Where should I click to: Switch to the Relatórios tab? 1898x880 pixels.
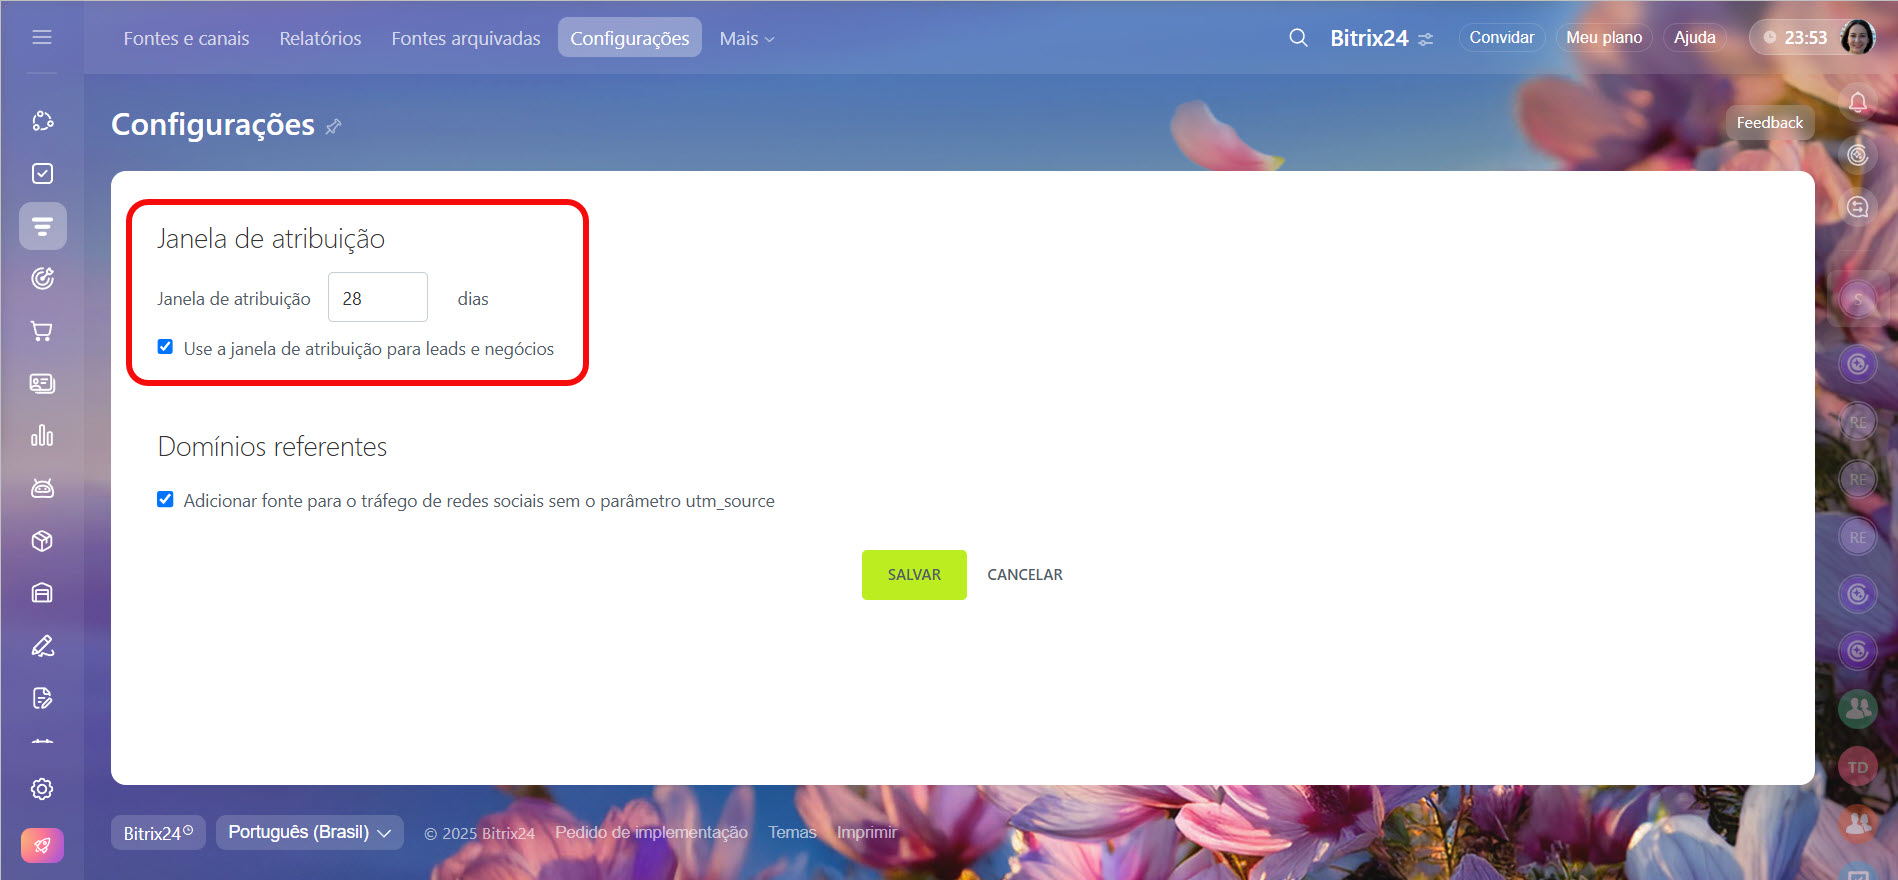point(320,38)
